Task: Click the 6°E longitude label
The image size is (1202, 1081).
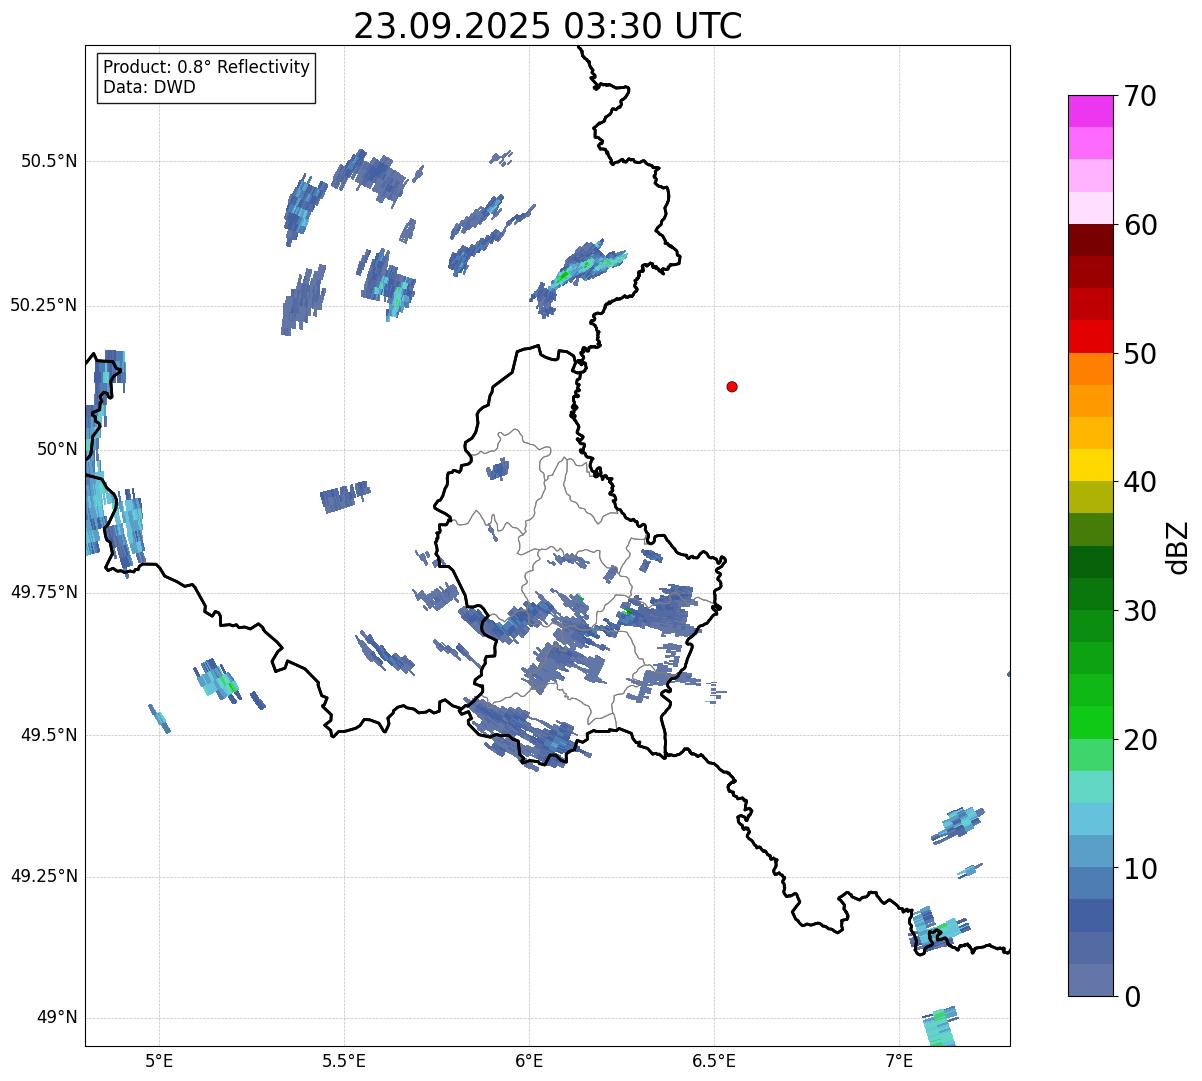Action: point(529,1060)
